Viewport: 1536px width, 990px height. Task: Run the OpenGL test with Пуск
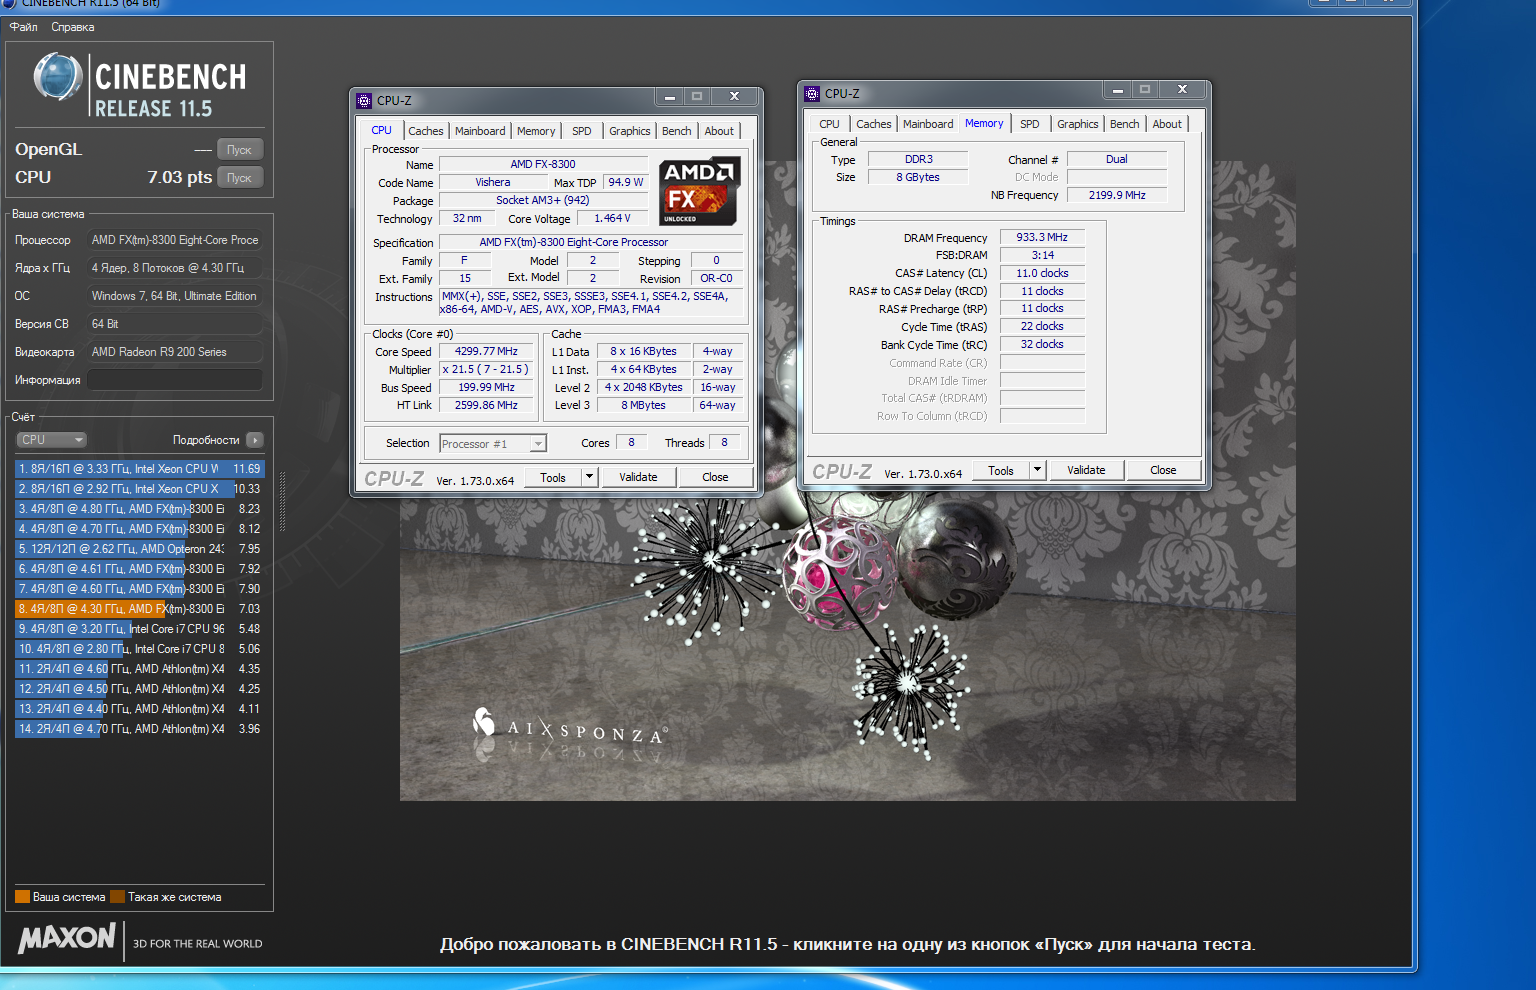click(239, 149)
